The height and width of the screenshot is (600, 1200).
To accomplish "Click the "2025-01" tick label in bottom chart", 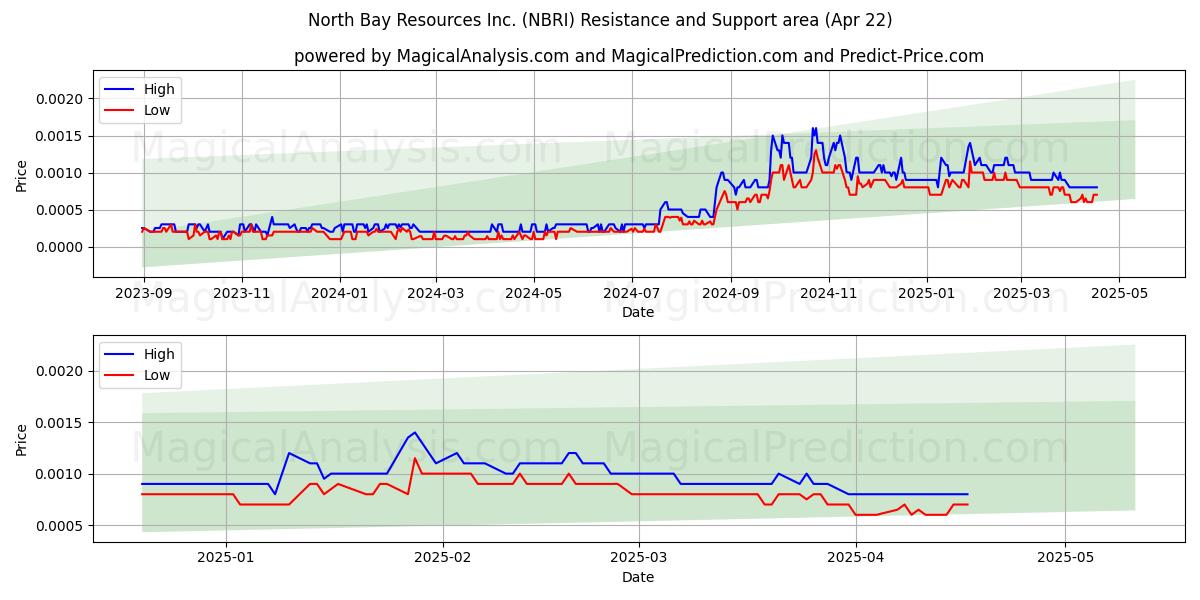I will click(x=226, y=557).
